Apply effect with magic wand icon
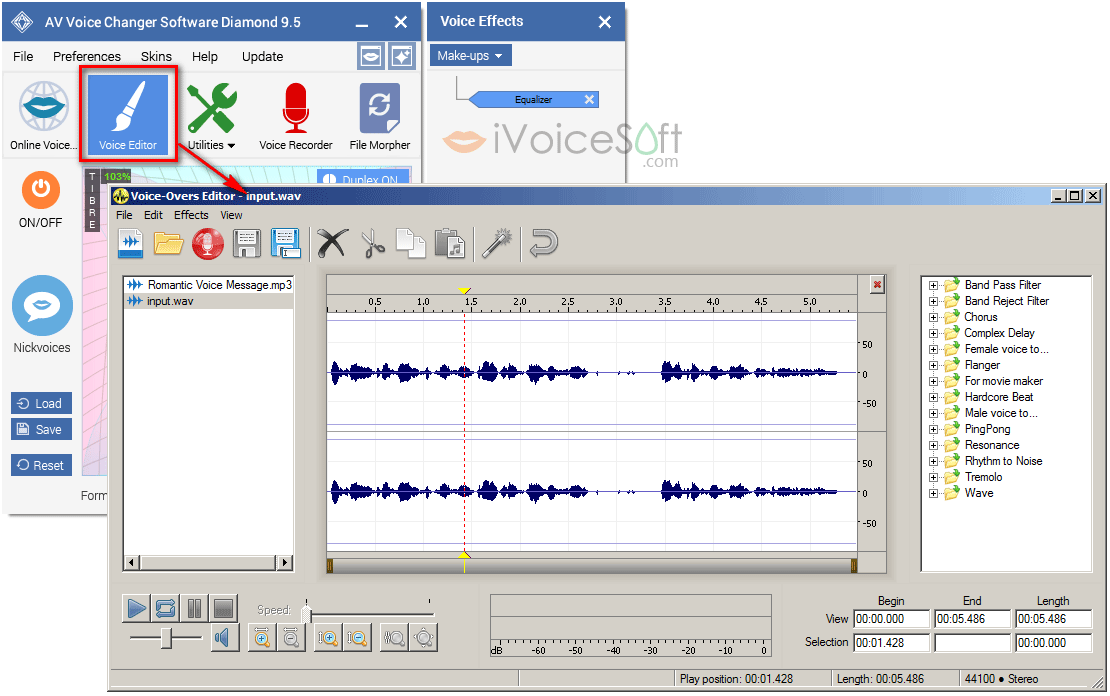The width and height of the screenshot is (1110, 696). tap(498, 243)
